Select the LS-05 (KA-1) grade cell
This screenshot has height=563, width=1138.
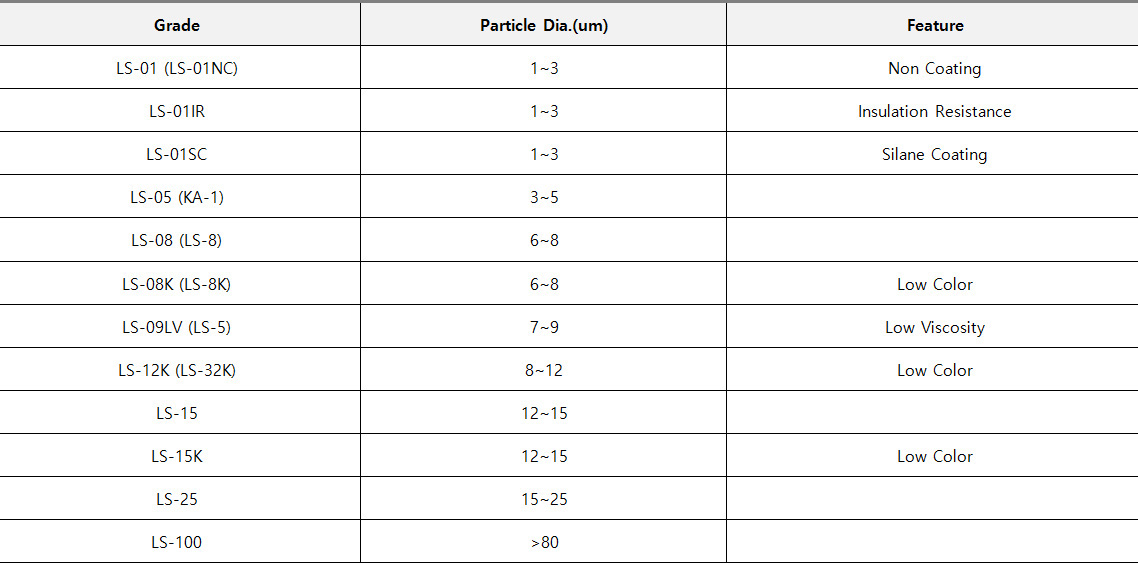point(177,198)
